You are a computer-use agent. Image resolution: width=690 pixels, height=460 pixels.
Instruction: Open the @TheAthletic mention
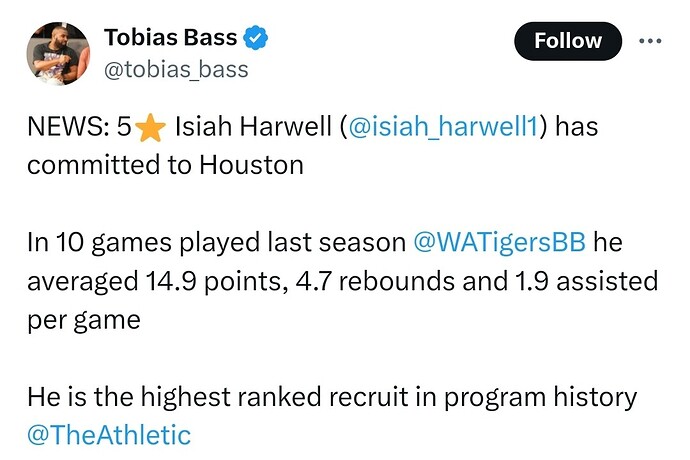tap(109, 435)
